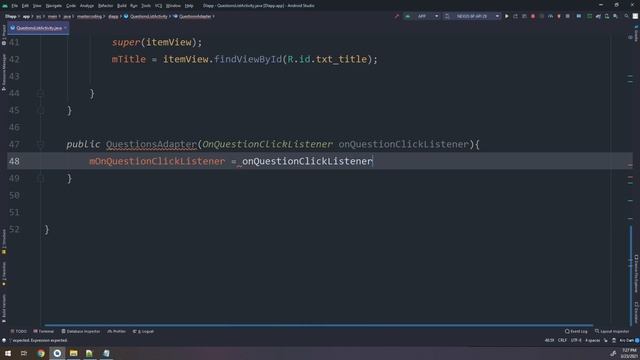Open the run configuration 'app' dropdown
Viewport: 640px width, 360px height.
422,16
